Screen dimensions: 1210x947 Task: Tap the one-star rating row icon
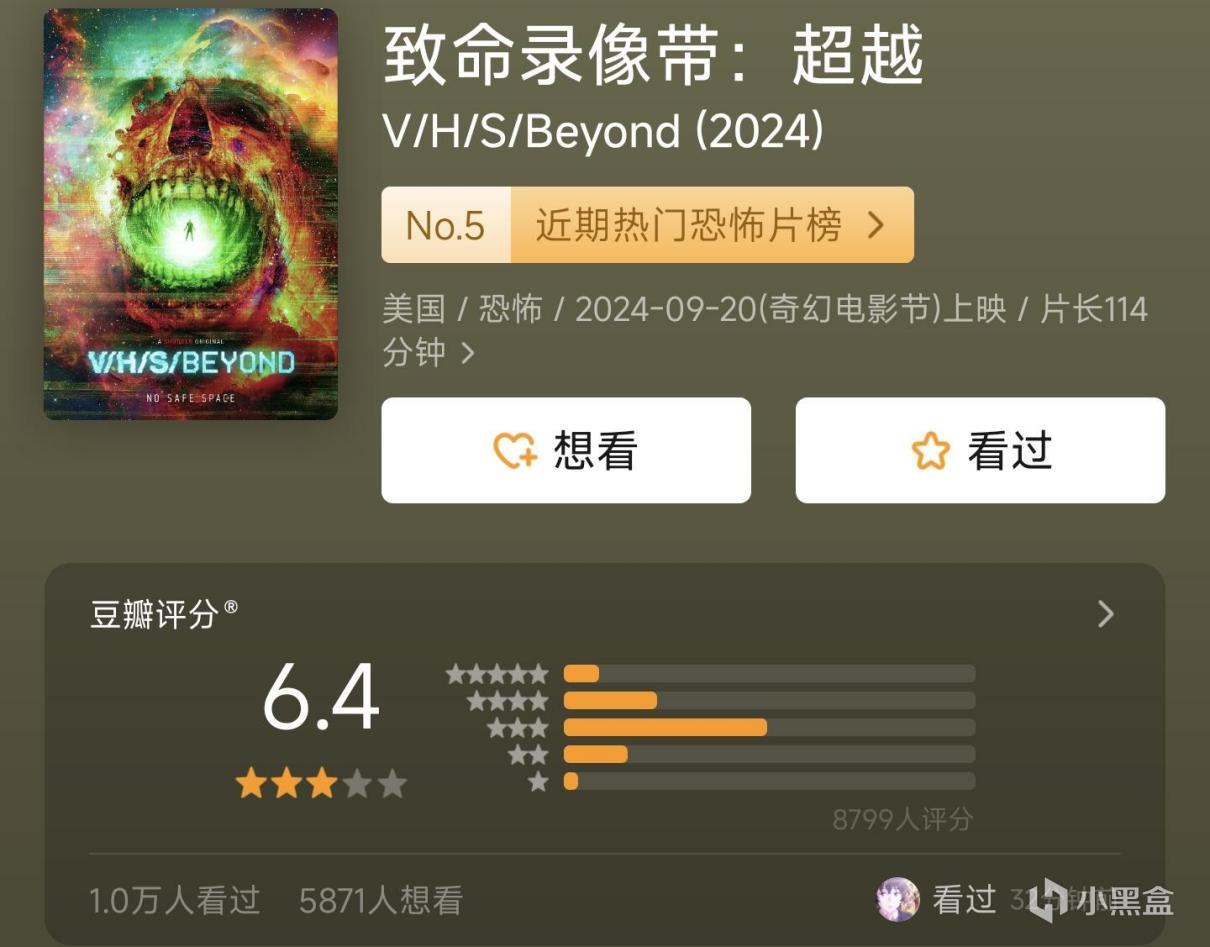point(538,781)
